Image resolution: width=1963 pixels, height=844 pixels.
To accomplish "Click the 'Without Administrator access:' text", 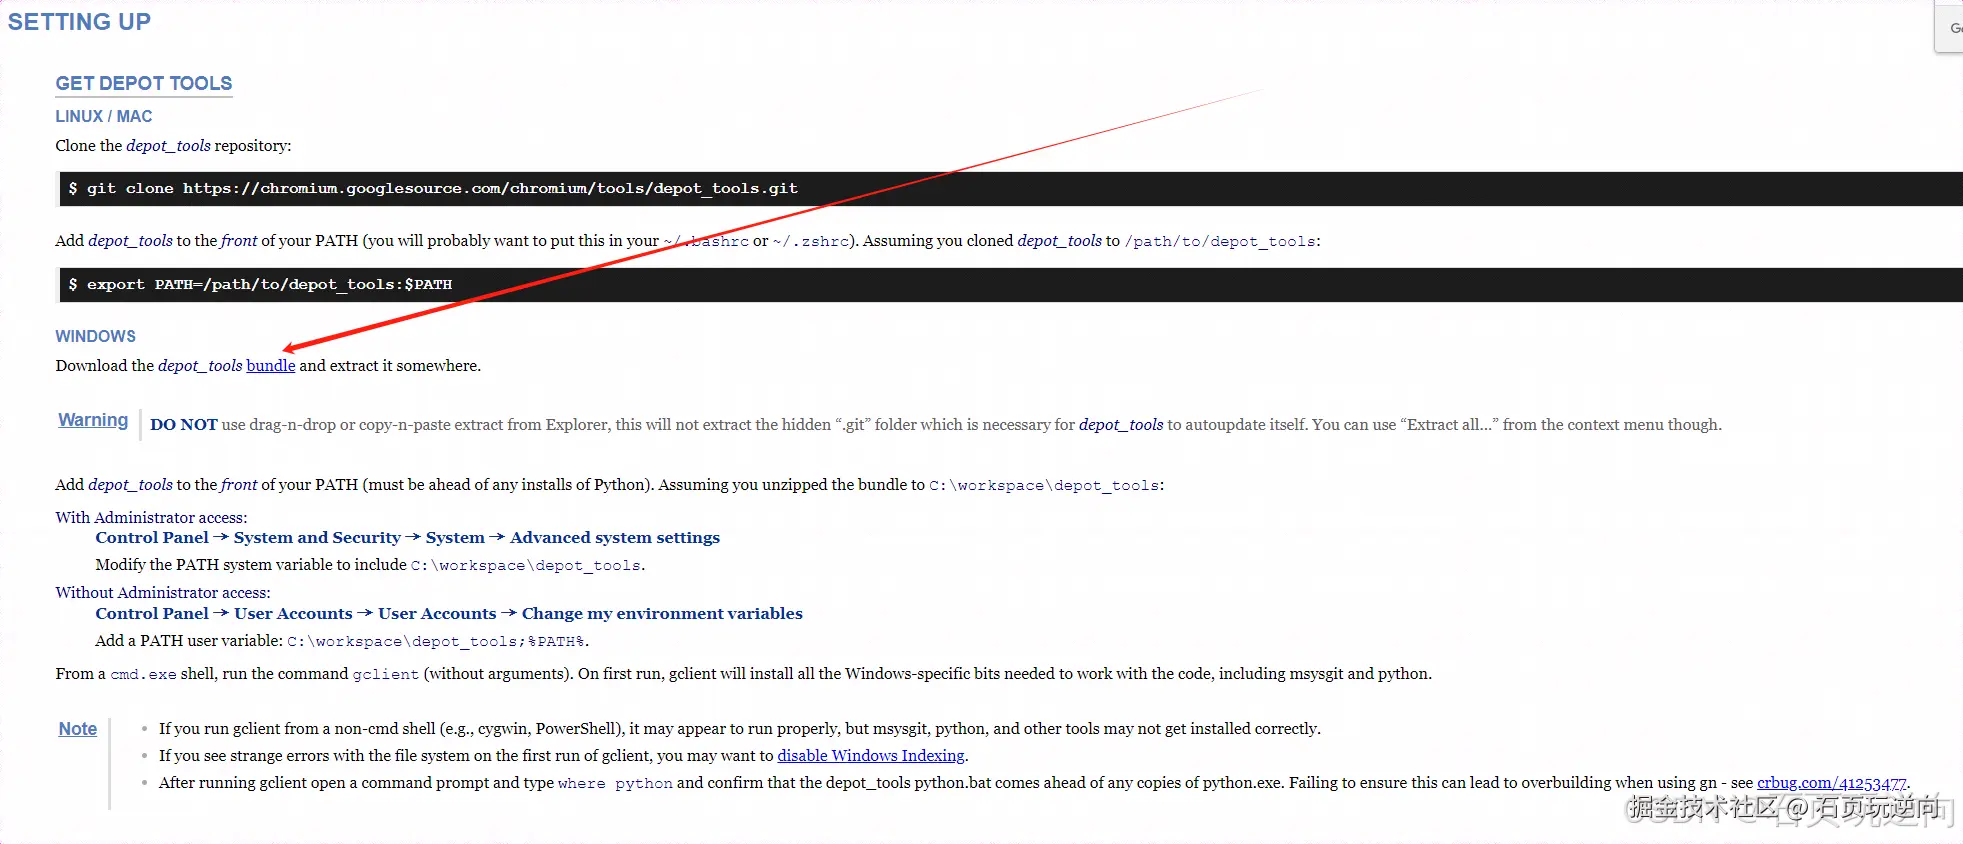I will pyautogui.click(x=163, y=592).
